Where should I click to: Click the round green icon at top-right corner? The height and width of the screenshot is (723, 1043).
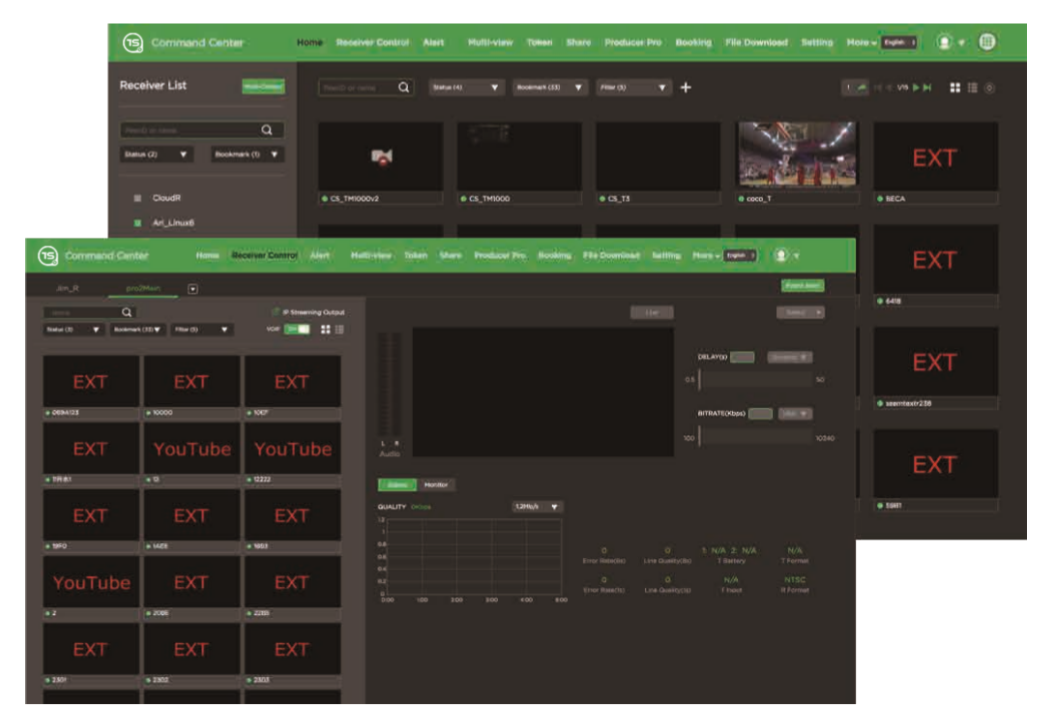click(987, 43)
